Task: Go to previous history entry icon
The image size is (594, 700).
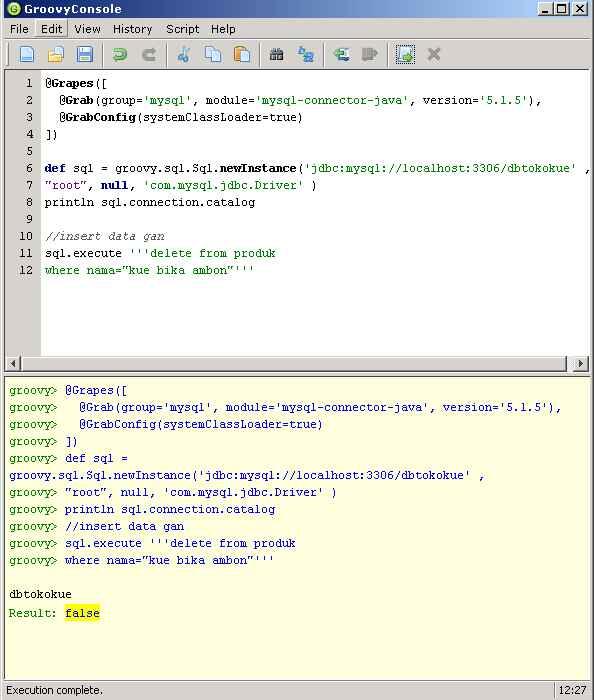Action: click(x=341, y=54)
